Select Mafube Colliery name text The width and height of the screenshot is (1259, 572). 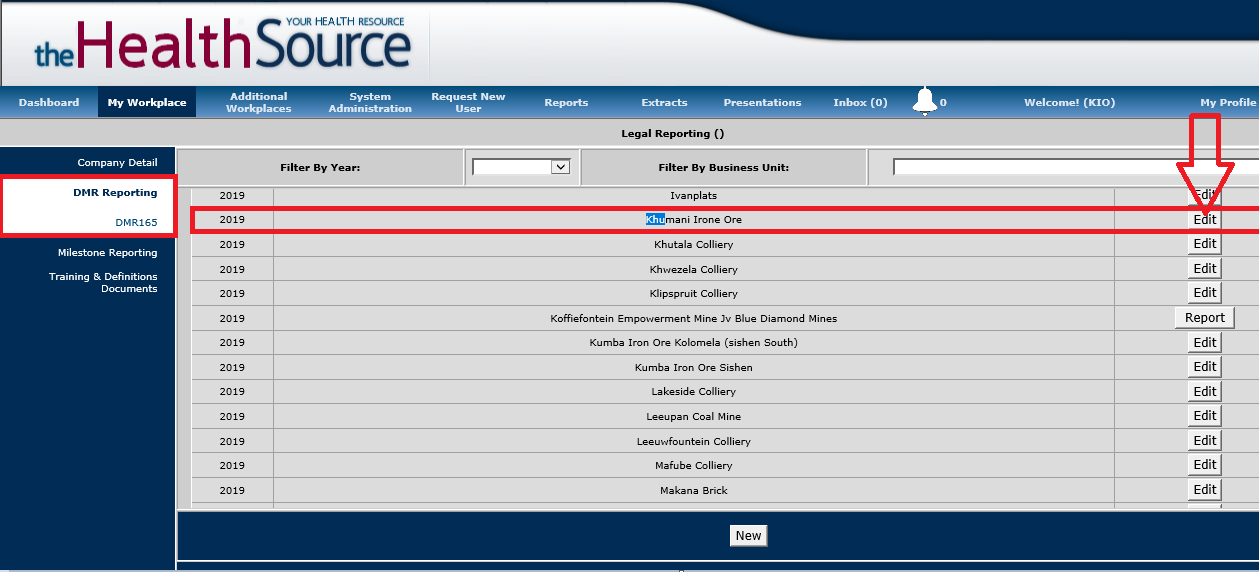693,466
